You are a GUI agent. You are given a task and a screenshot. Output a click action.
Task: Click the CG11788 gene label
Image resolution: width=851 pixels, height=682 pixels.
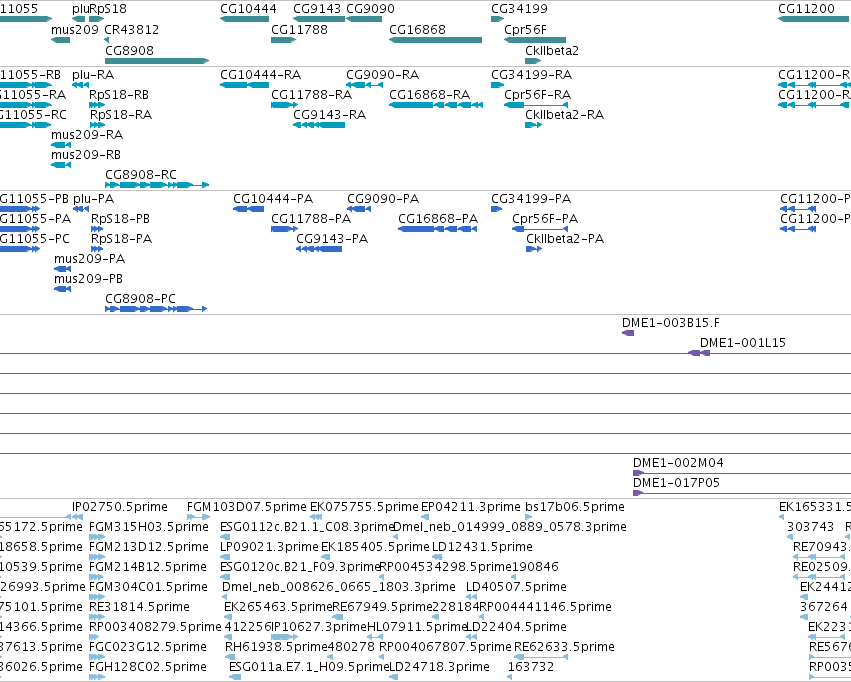point(299,30)
